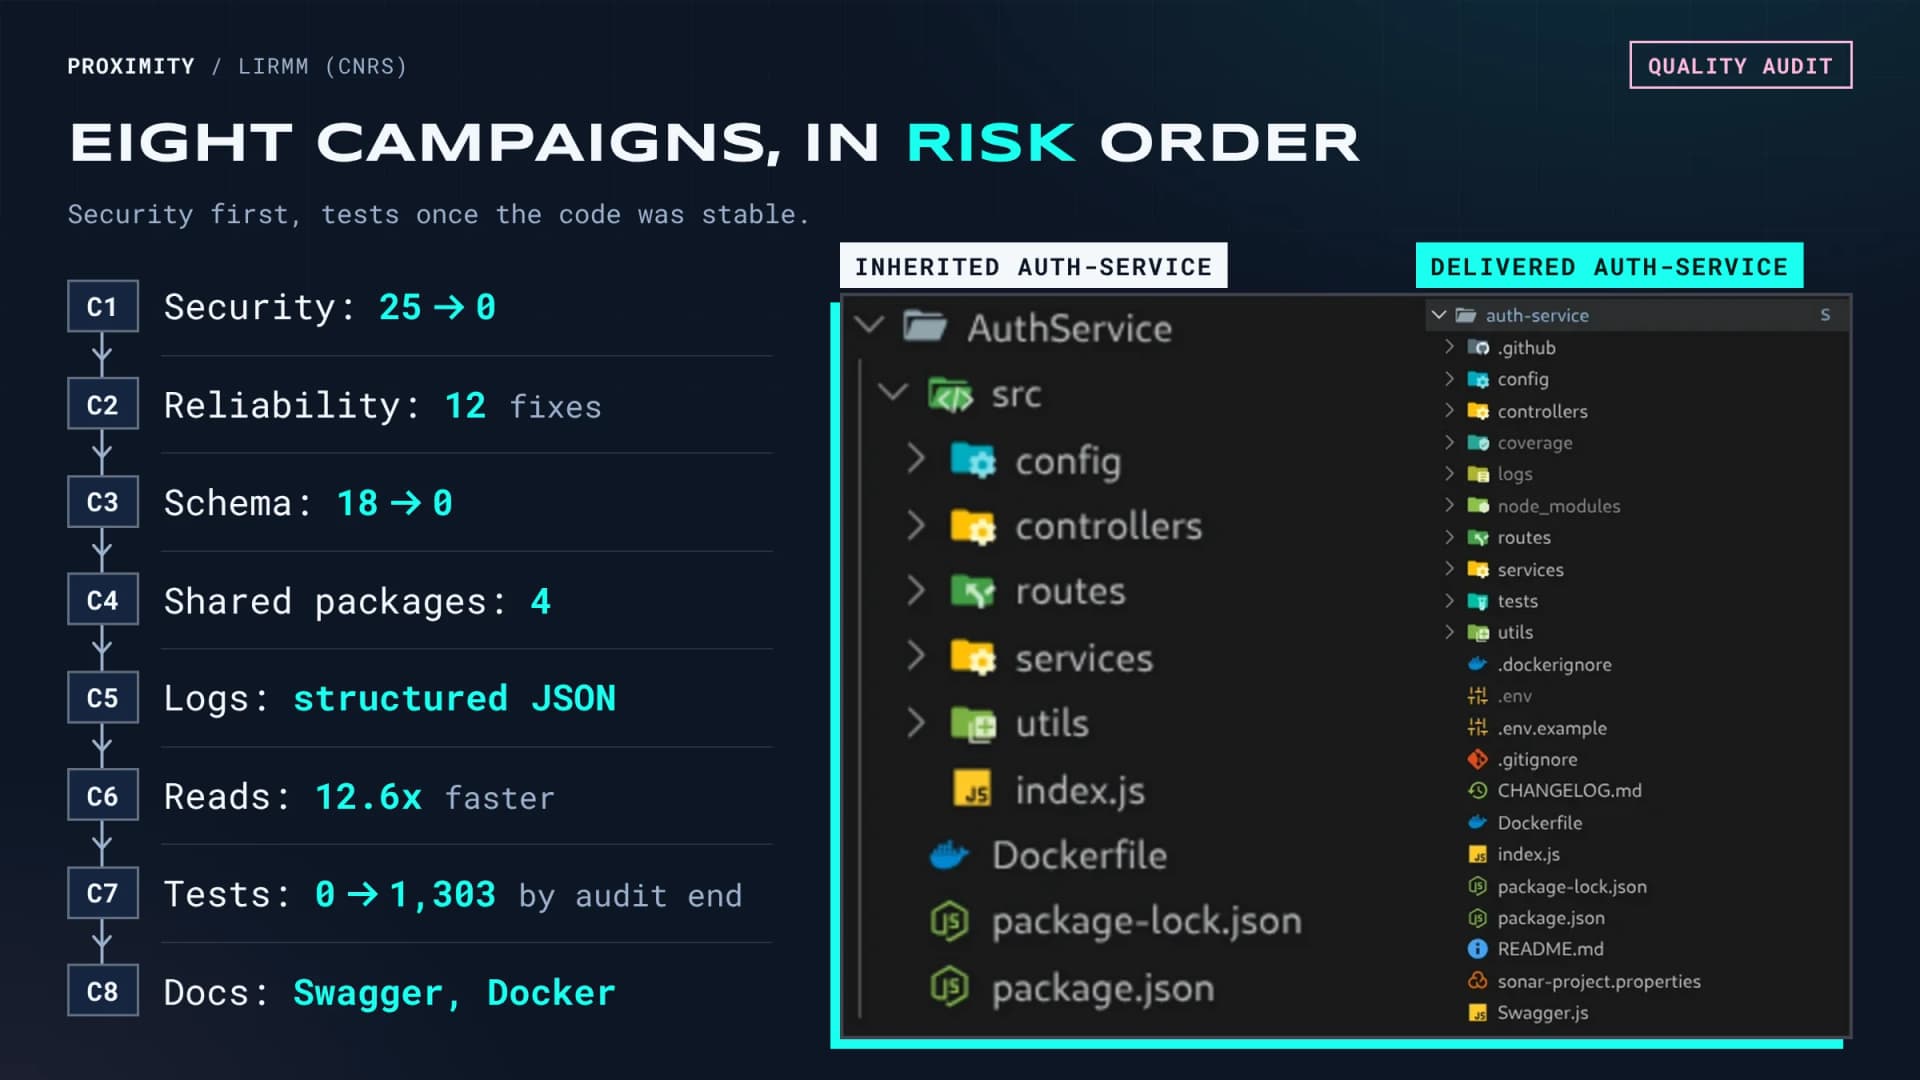This screenshot has height=1080, width=1920.
Task: Click the sonar-project.properties icon
Action: (1477, 980)
